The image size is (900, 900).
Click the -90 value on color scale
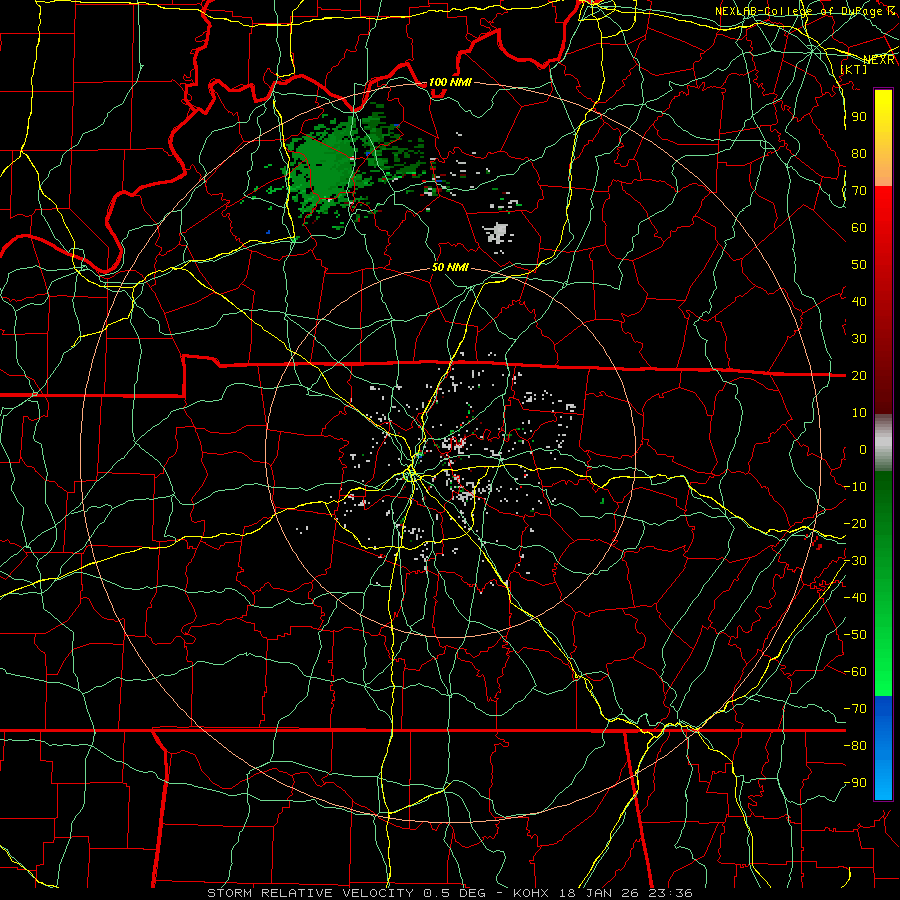pyautogui.click(x=855, y=783)
